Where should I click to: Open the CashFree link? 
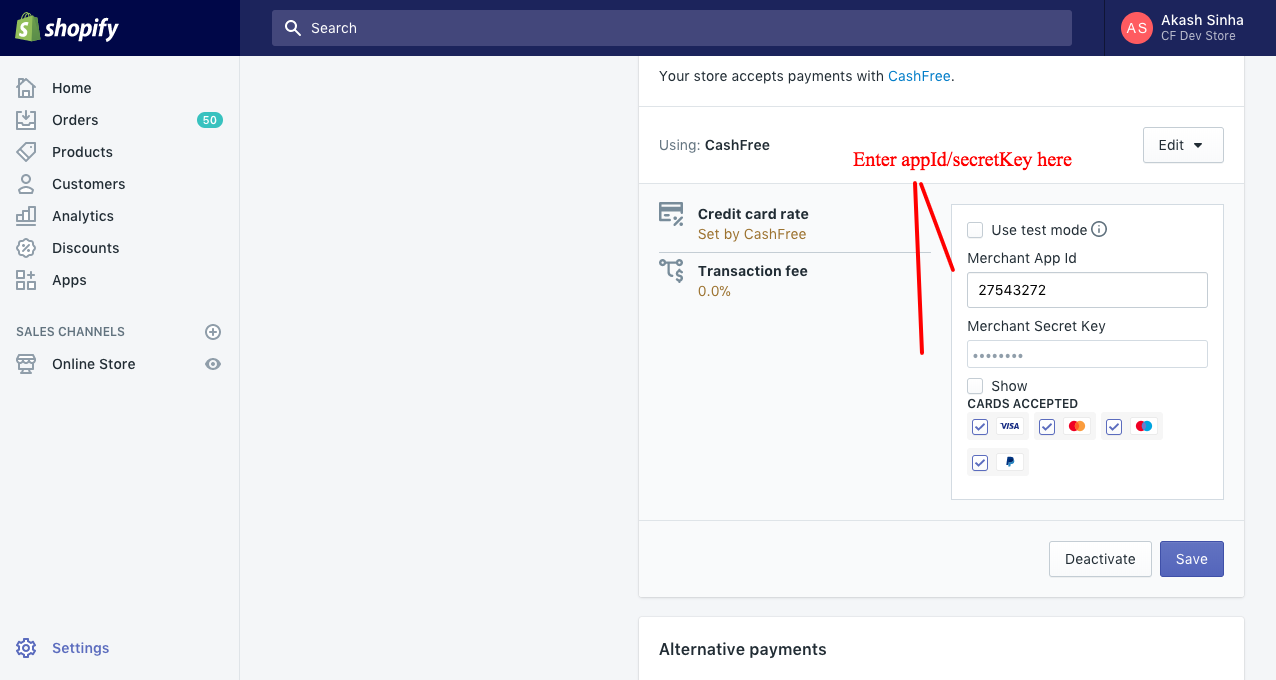coord(919,76)
